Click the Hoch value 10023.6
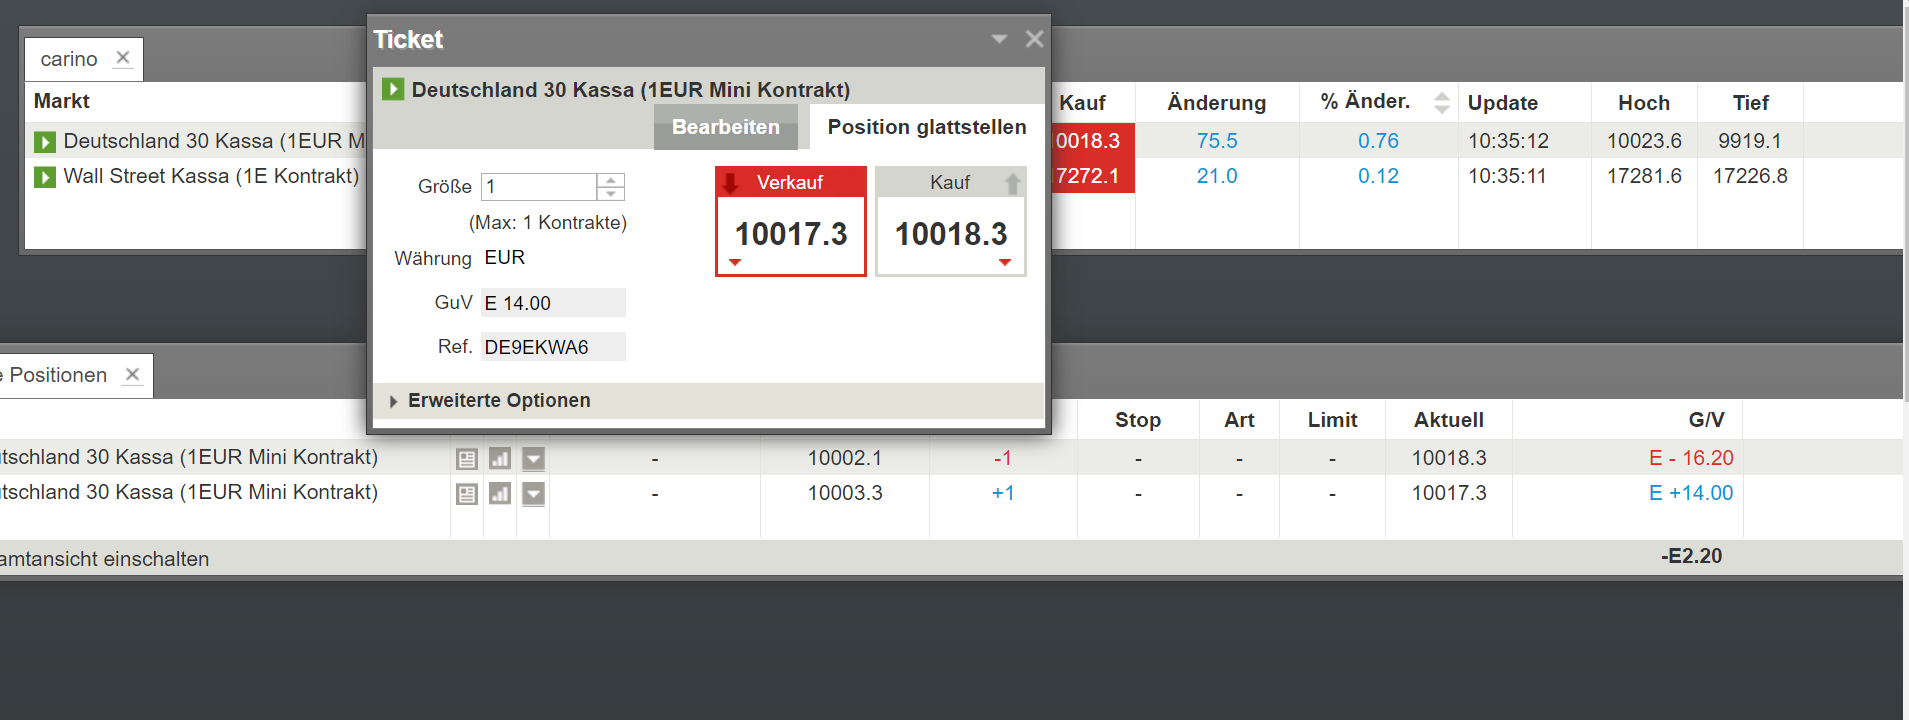Viewport: 1909px width, 720px height. [x=1644, y=141]
